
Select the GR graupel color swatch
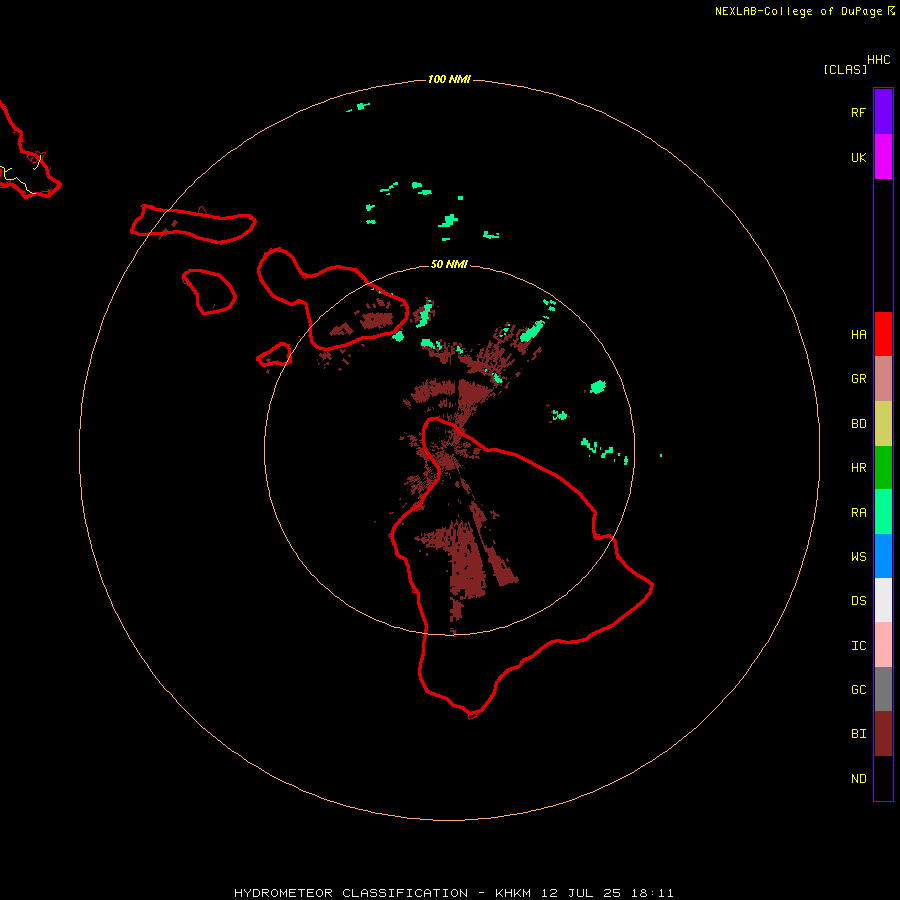(x=883, y=379)
